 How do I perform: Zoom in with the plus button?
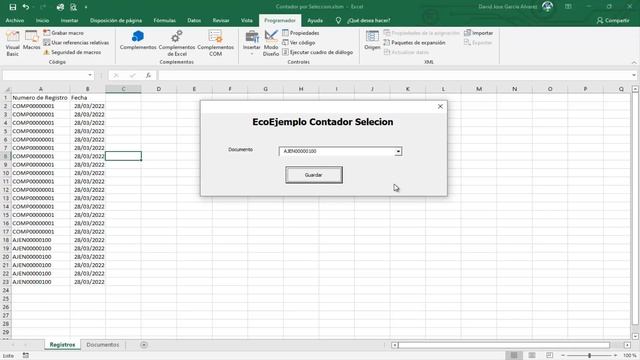coord(615,355)
